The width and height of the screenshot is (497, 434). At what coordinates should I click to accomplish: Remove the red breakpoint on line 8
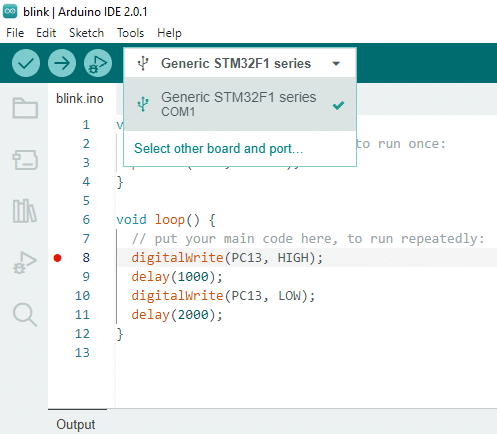pyautogui.click(x=57, y=258)
